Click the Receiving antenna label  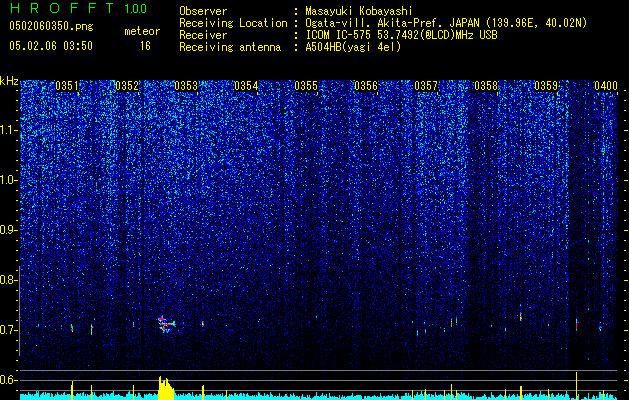(x=230, y=47)
